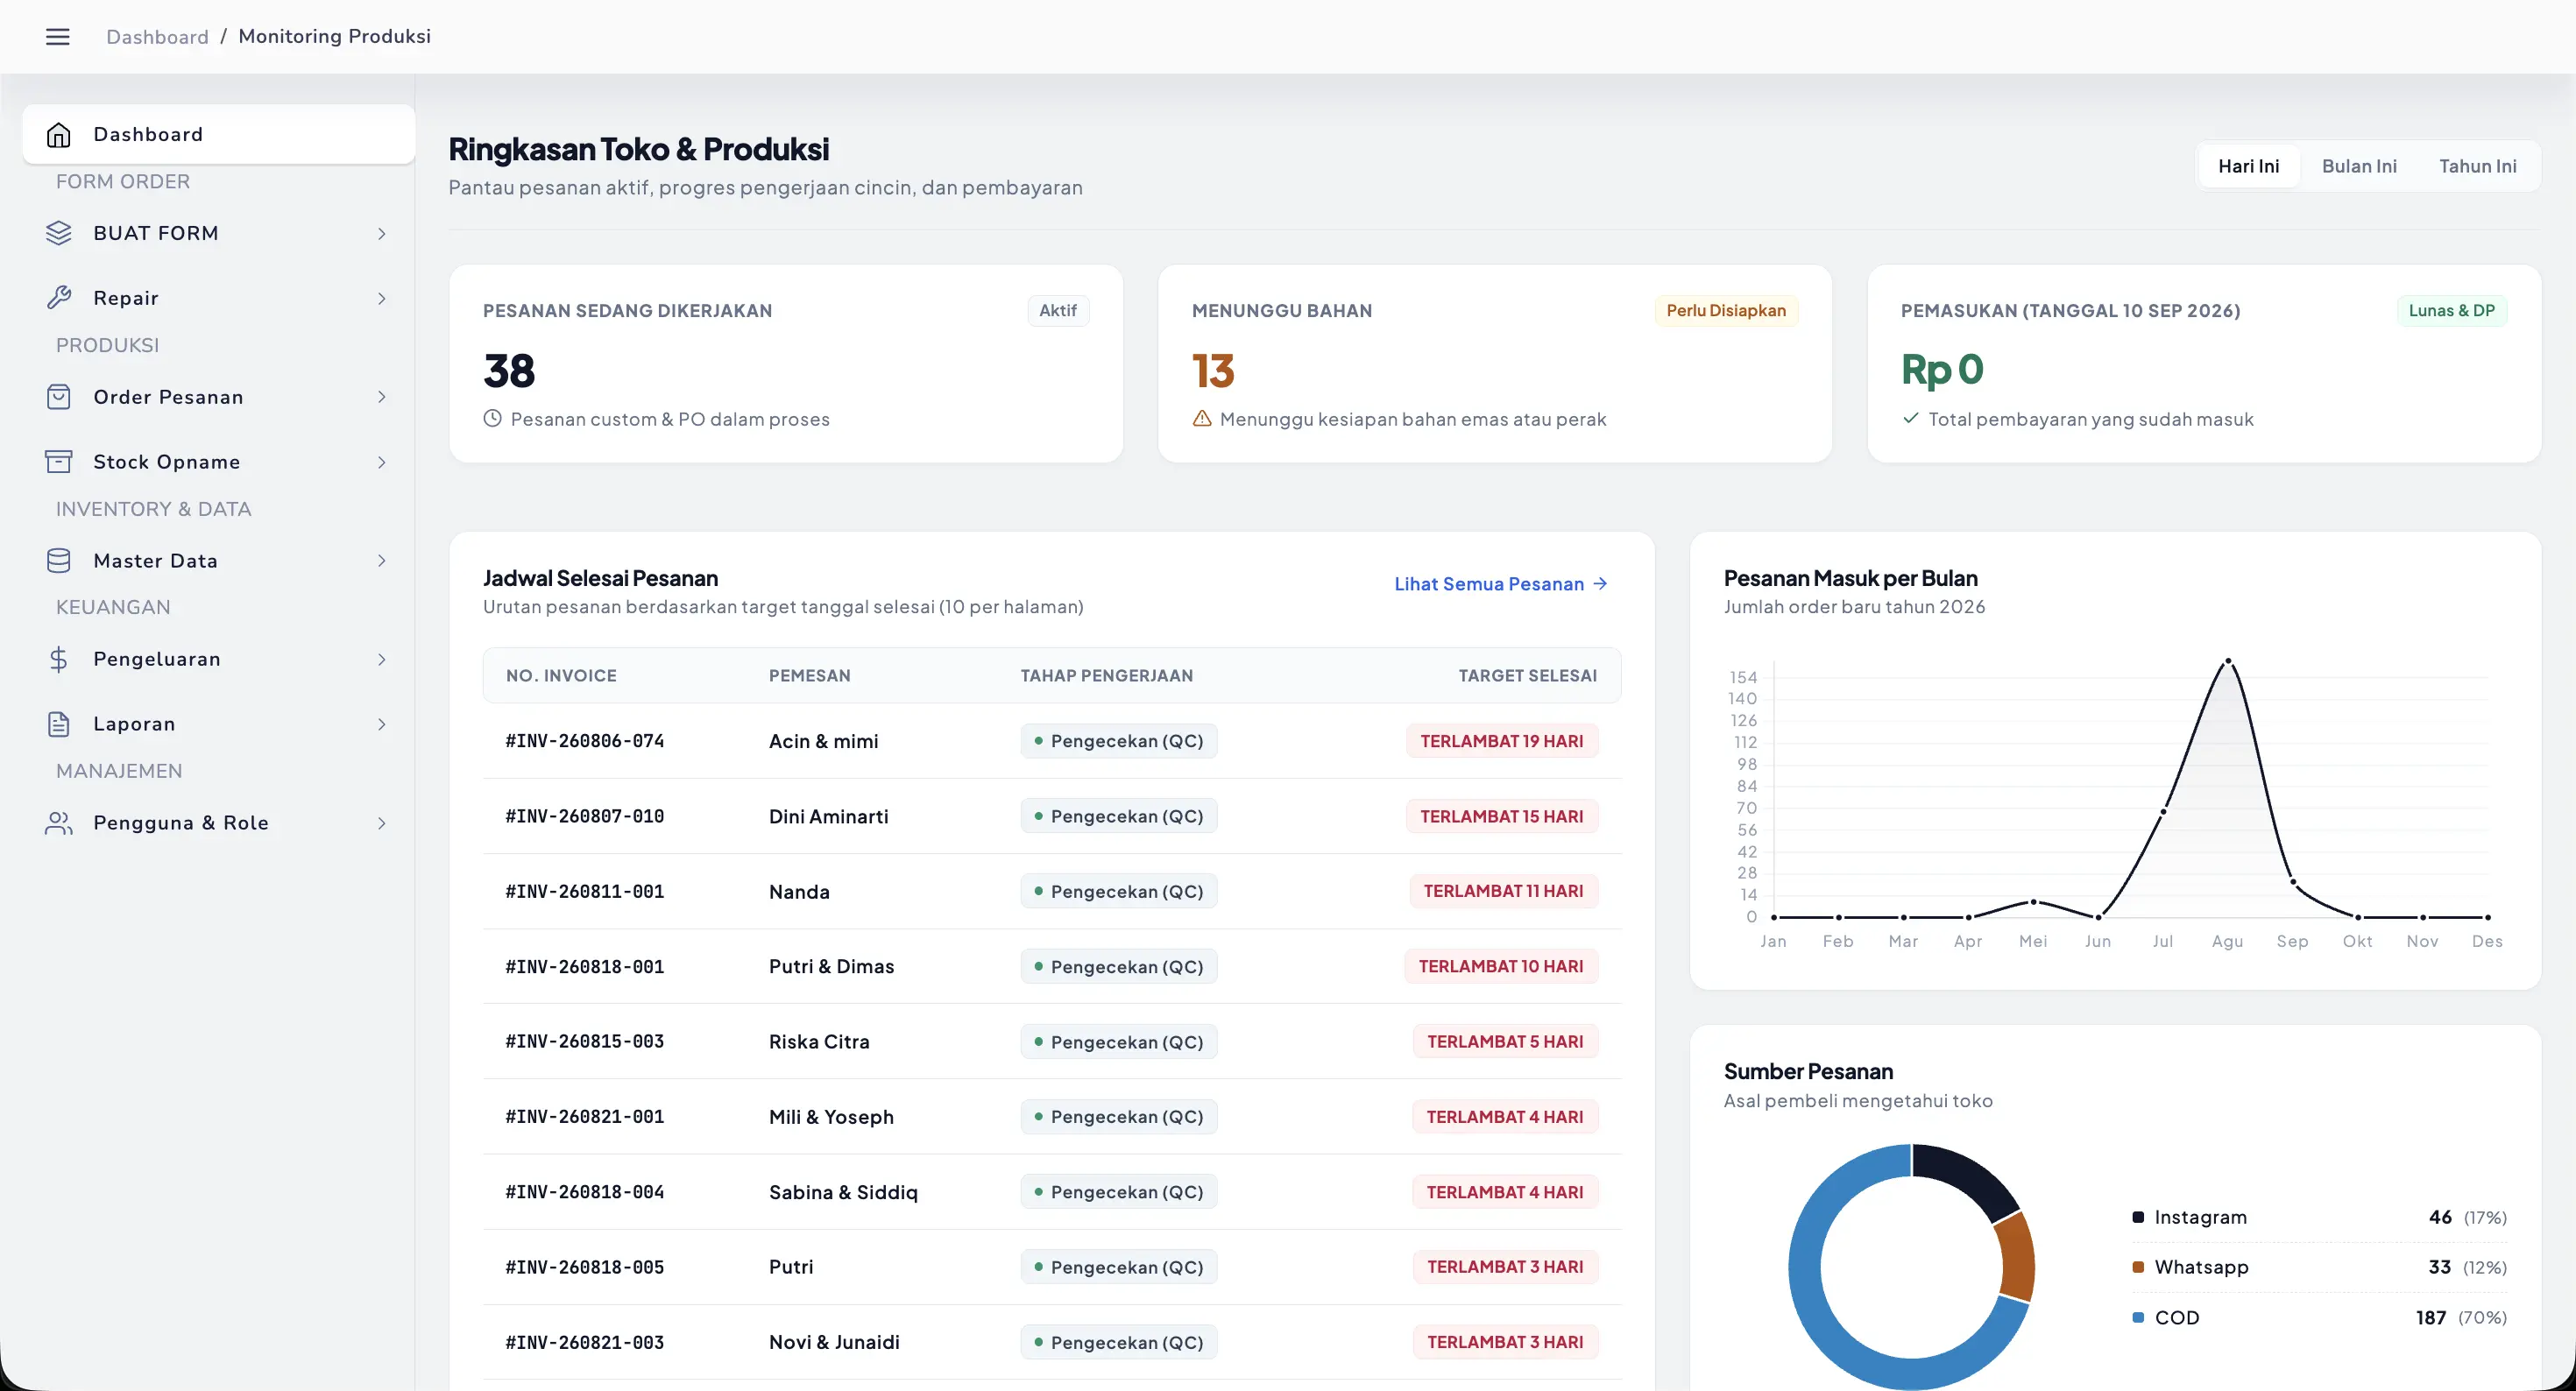The height and width of the screenshot is (1391, 2576).
Task: Switch to the Bulan Ini tab
Action: pyautogui.click(x=2359, y=166)
